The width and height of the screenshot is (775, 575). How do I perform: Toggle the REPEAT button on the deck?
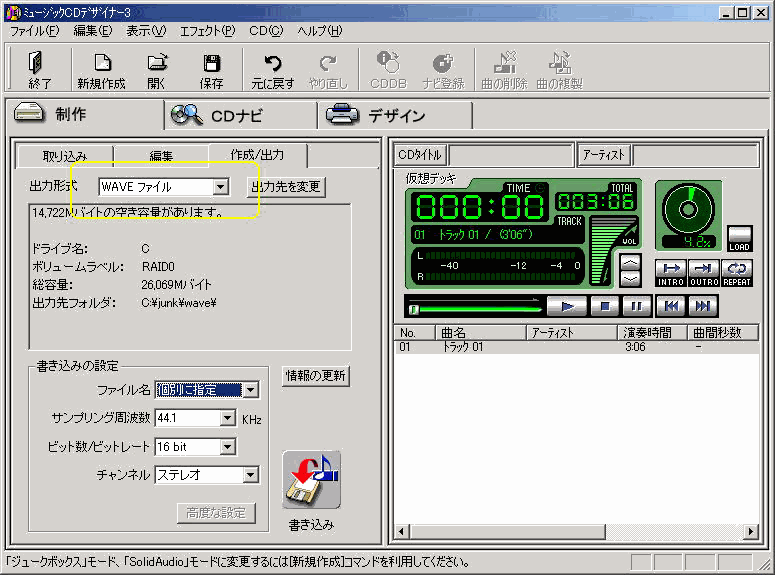pyautogui.click(x=736, y=272)
